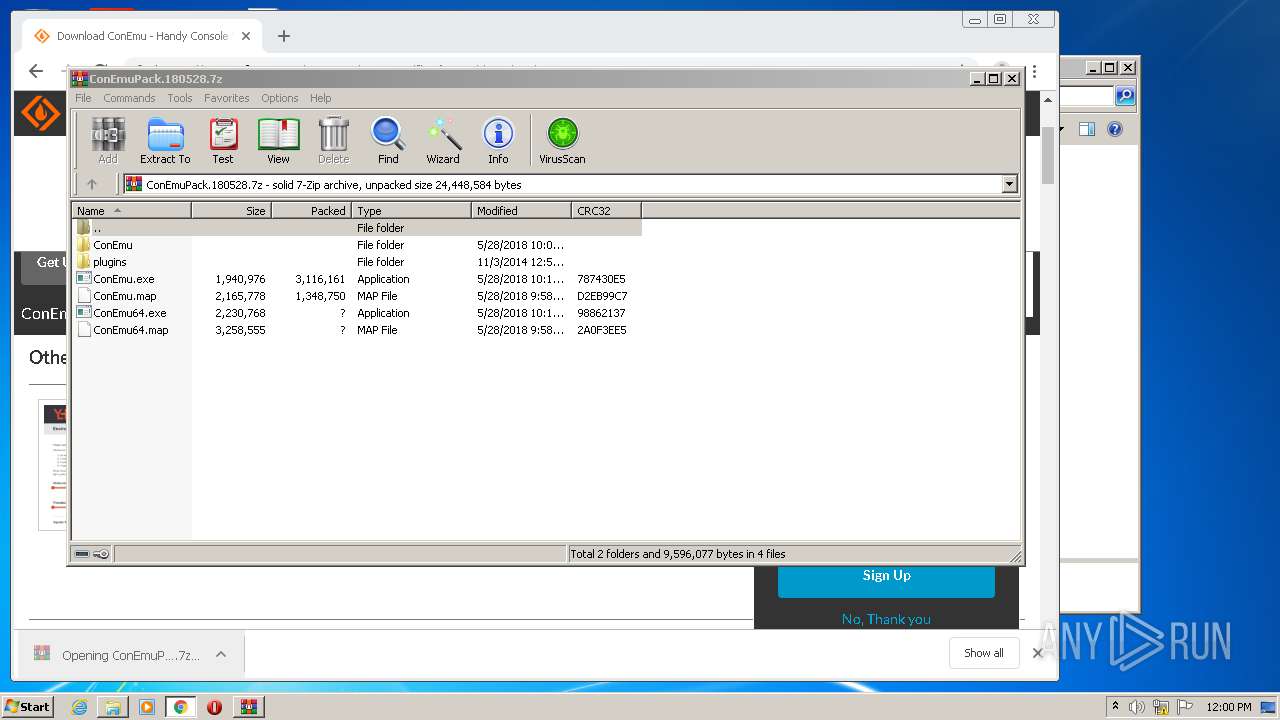Click the WinRAR taskbar button
The height and width of the screenshot is (720, 1280).
coord(248,707)
